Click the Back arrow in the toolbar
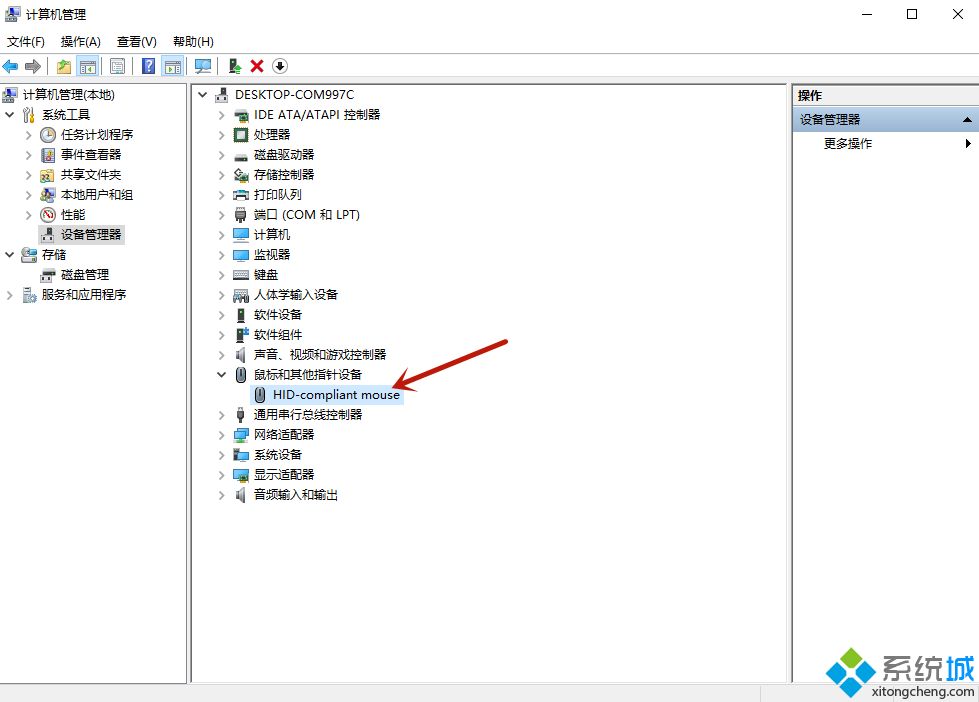 pos(10,66)
